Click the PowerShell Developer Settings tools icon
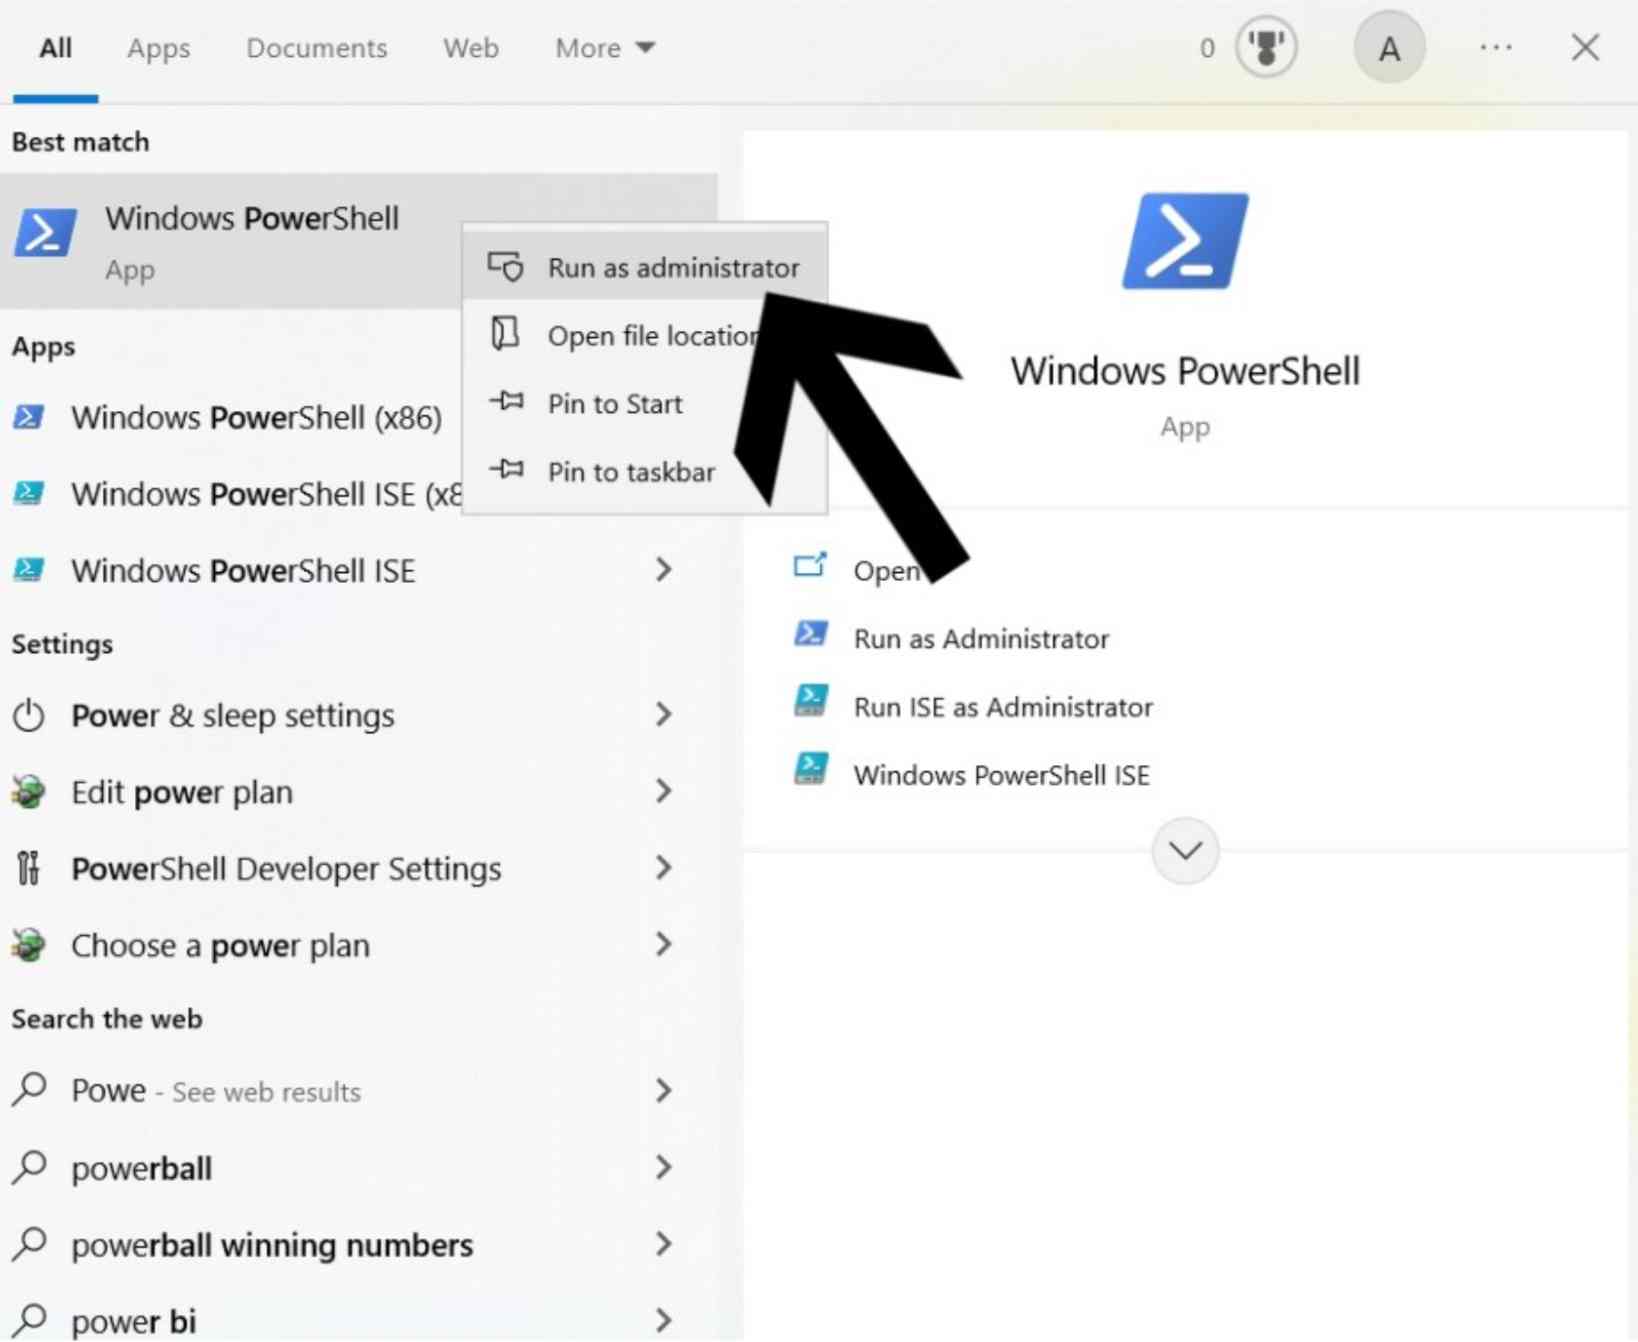Screen dimensions: 1638x1342 pos(29,867)
